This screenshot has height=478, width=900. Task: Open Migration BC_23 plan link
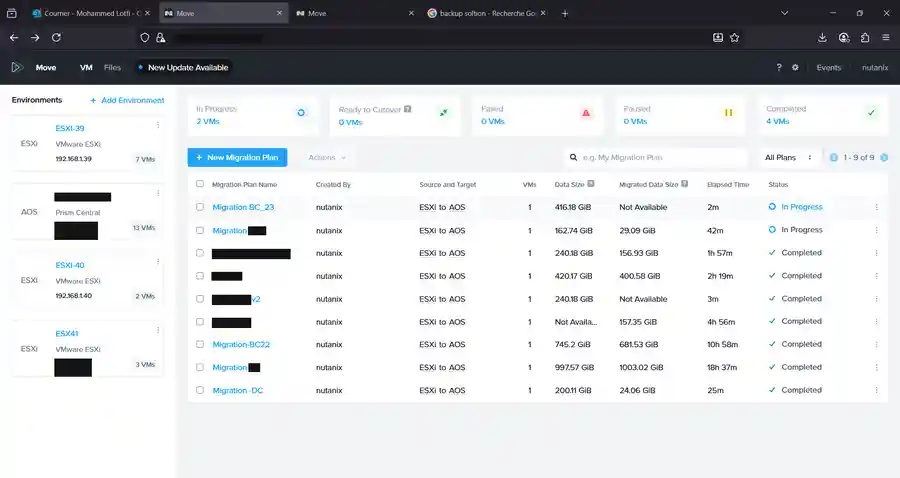tap(243, 207)
